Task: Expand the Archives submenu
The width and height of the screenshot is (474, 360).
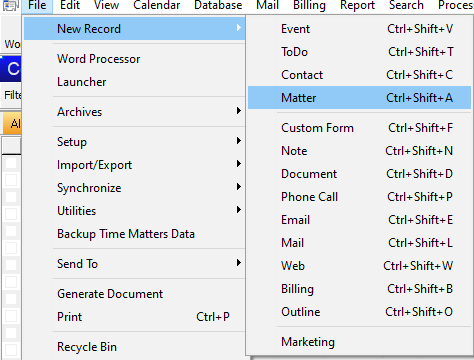Action: click(135, 112)
